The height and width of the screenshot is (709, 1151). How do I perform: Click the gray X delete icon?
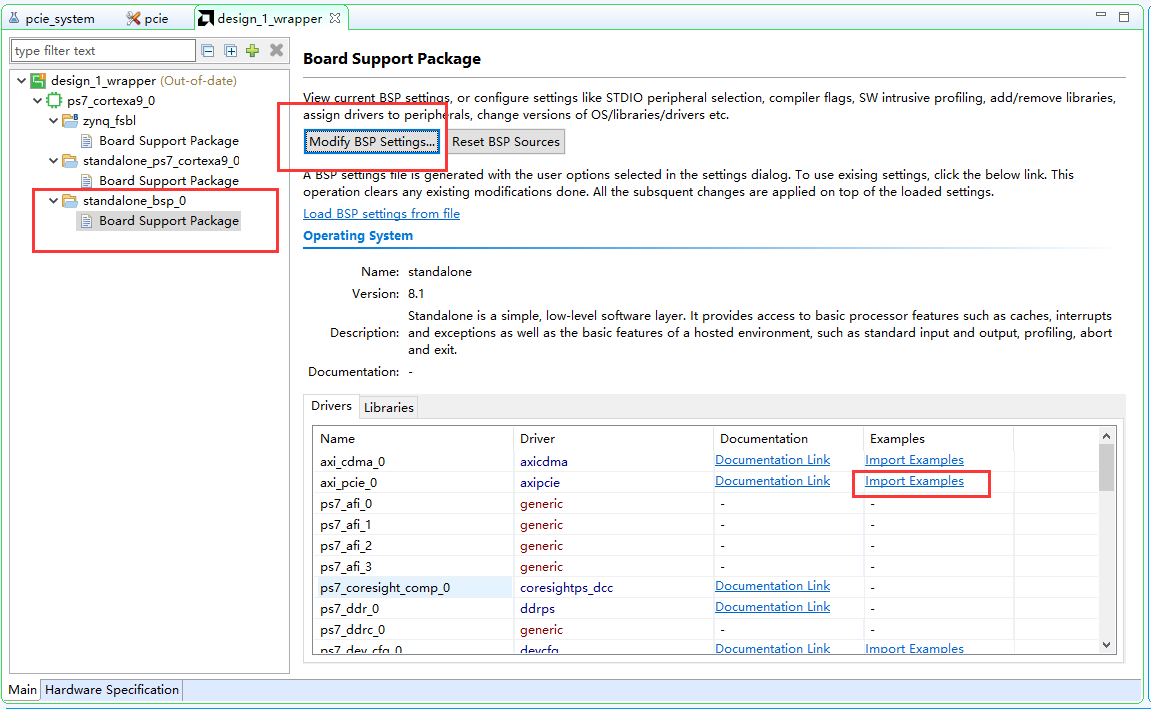(x=276, y=50)
